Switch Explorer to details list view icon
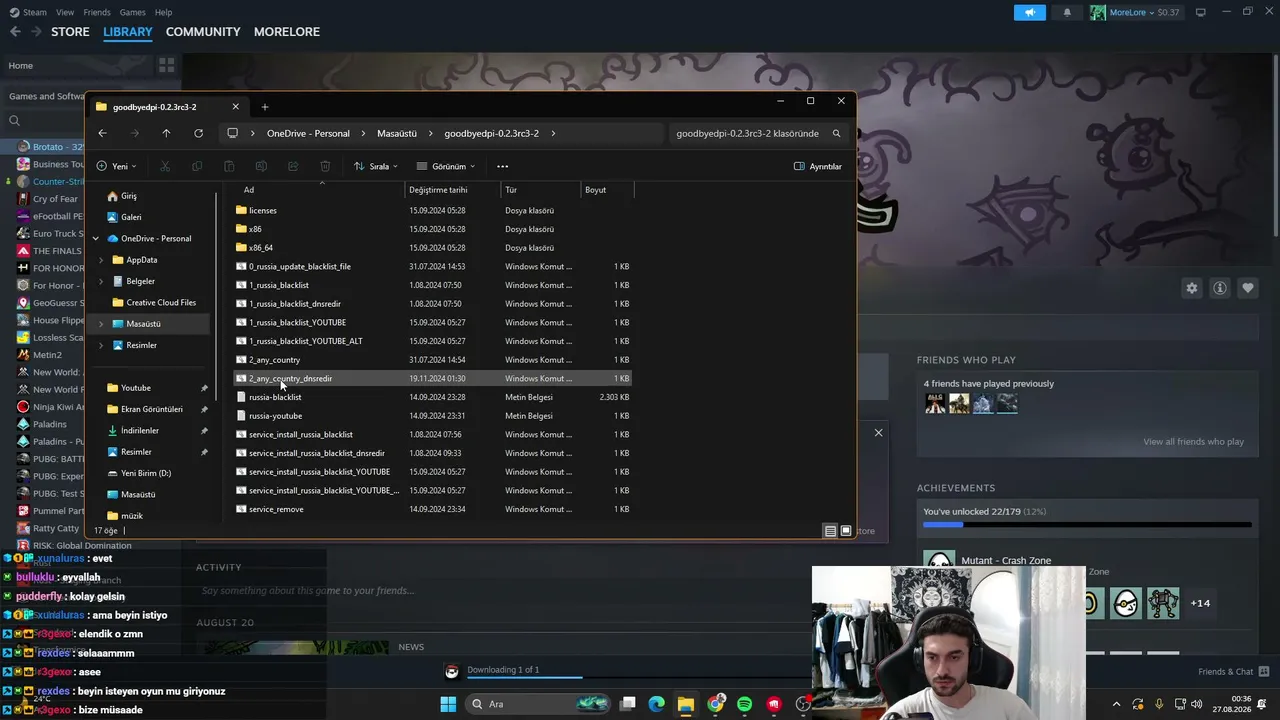This screenshot has width=1280, height=720. pyautogui.click(x=830, y=531)
